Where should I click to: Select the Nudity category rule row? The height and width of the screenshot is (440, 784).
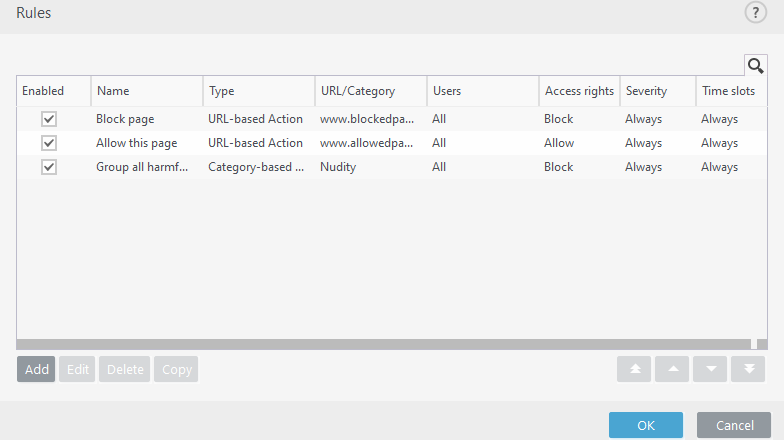pos(392,167)
